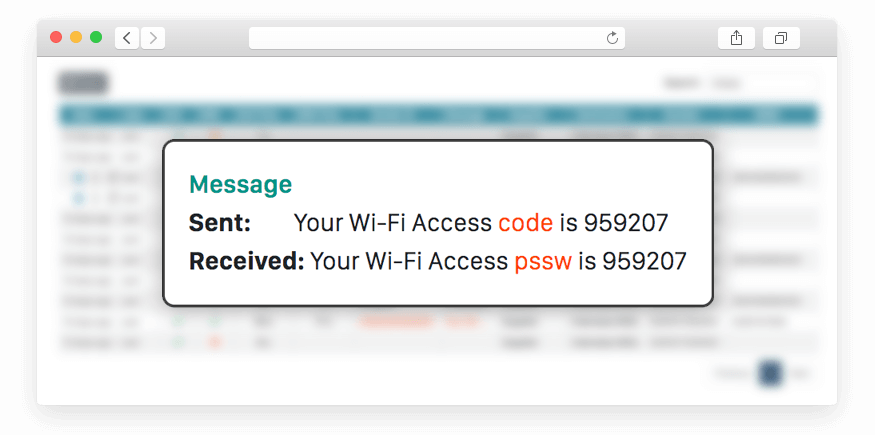
Task: Click the blurred red highlighted text in table row
Action: [397, 321]
